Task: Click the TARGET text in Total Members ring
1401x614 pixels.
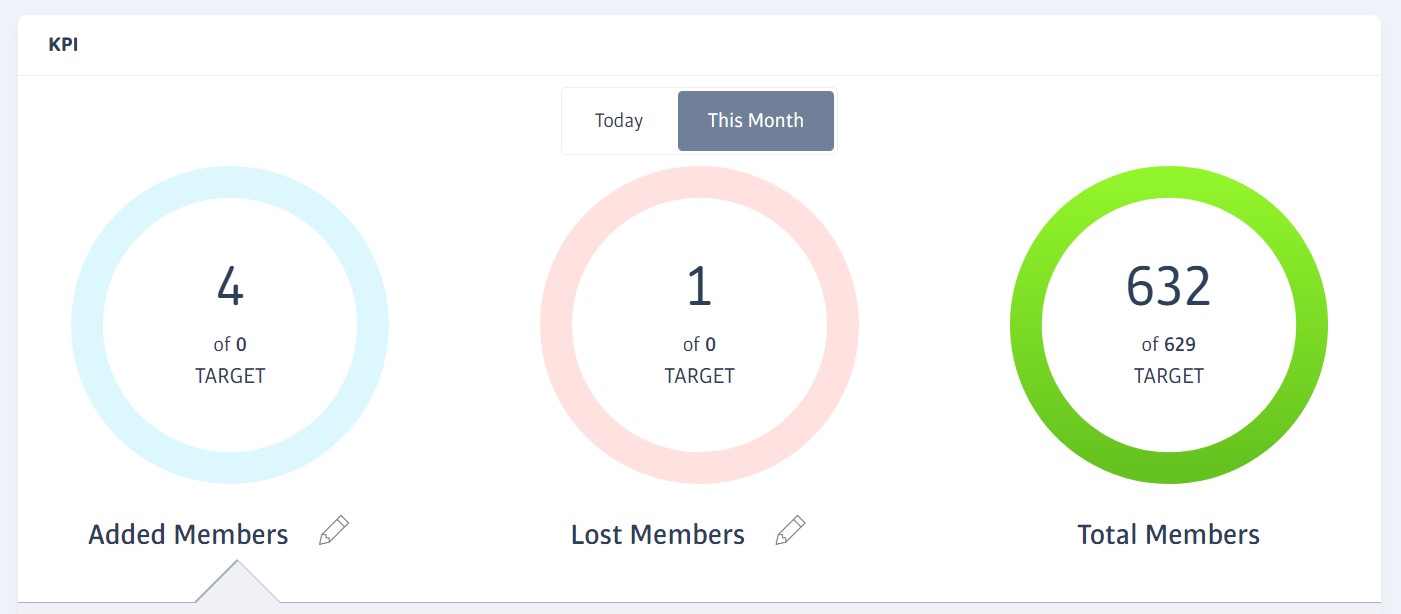Action: pos(1168,376)
